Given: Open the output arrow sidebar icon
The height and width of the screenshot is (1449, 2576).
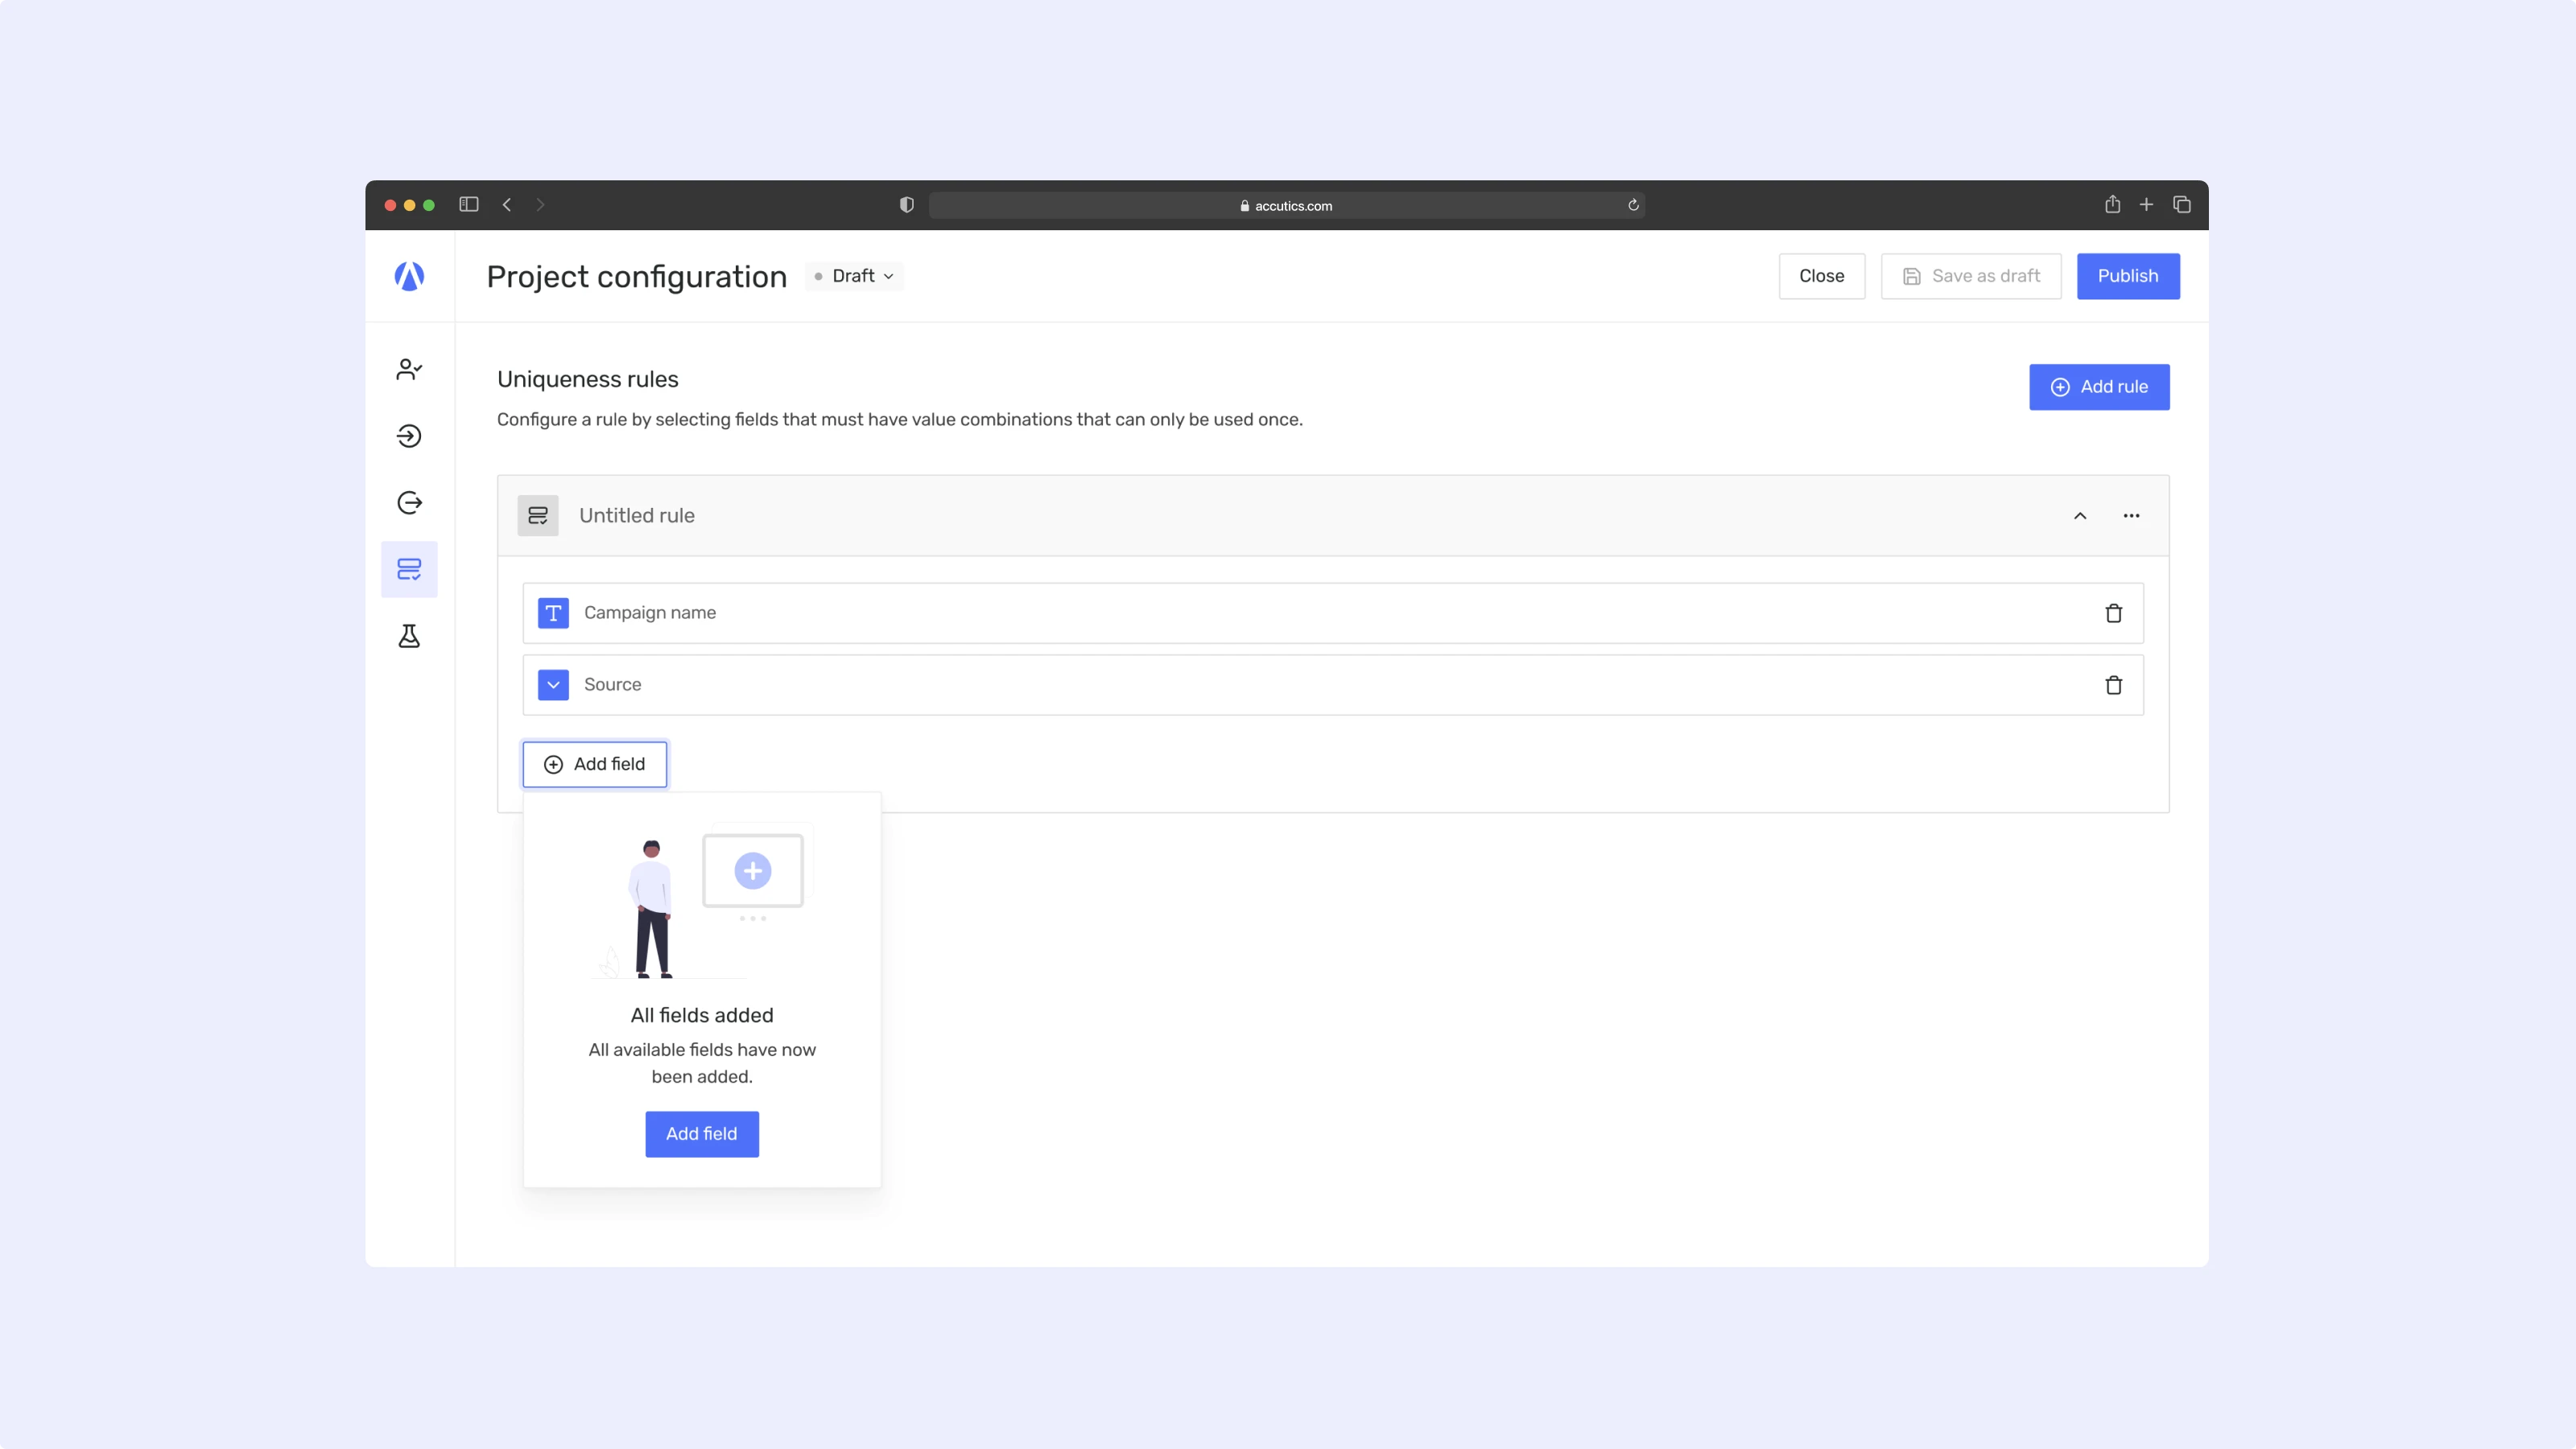Looking at the screenshot, I should [x=409, y=503].
